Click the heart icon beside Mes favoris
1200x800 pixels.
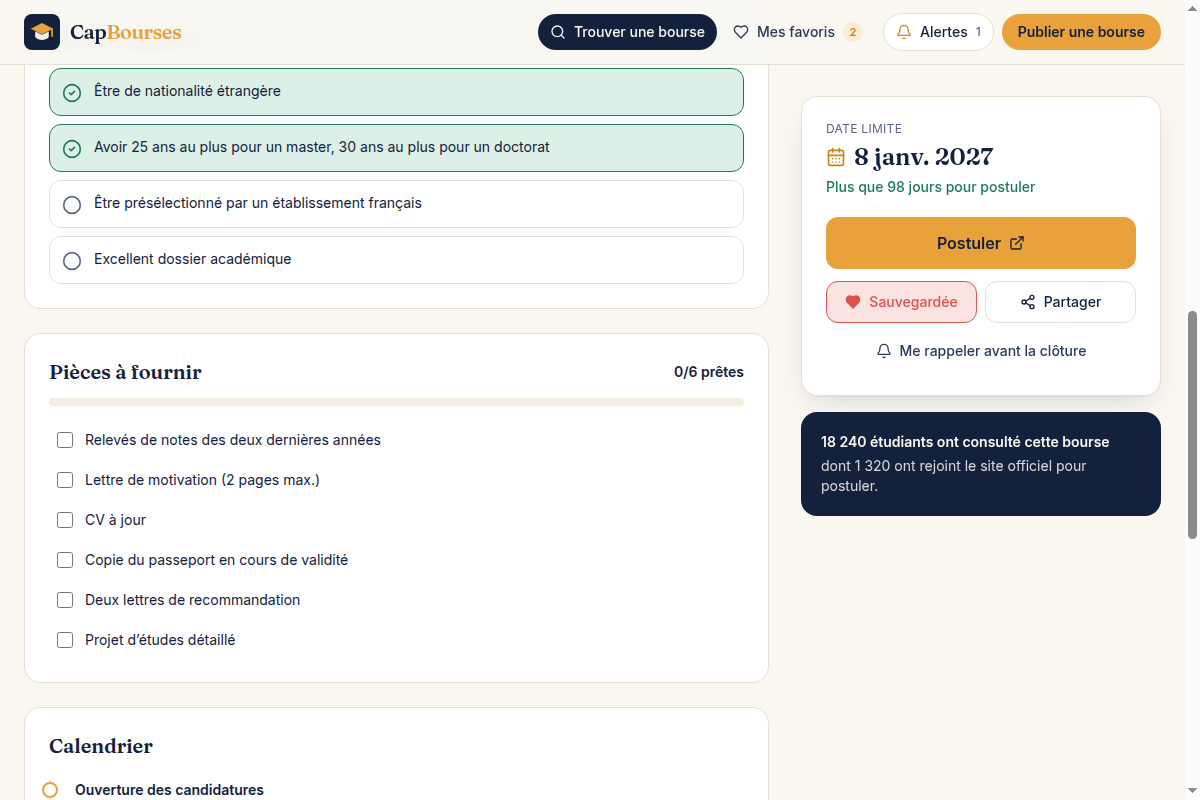[x=741, y=32]
